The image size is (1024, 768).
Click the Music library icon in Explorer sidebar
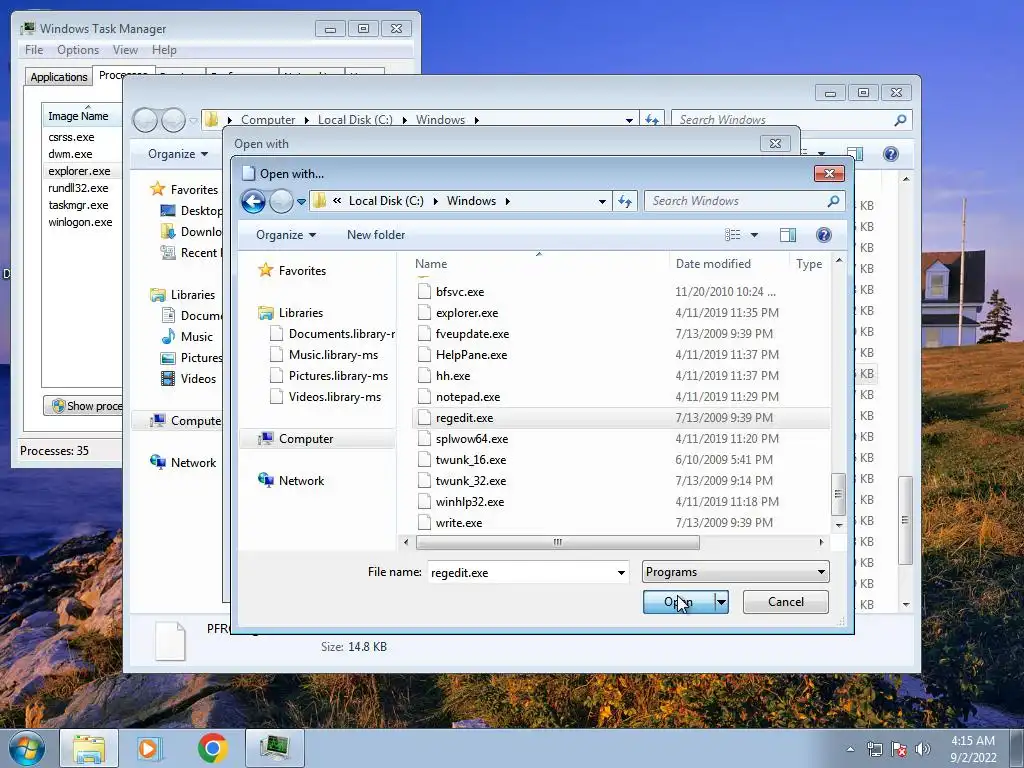tap(168, 336)
